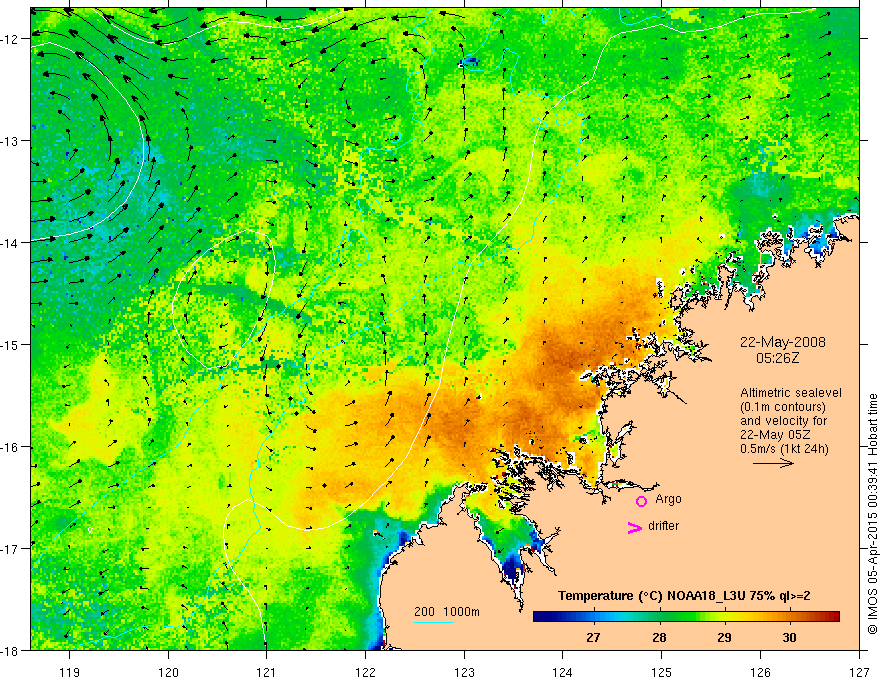
Task: Click longitude label '119' on bottom axis
Action: (x=70, y=672)
